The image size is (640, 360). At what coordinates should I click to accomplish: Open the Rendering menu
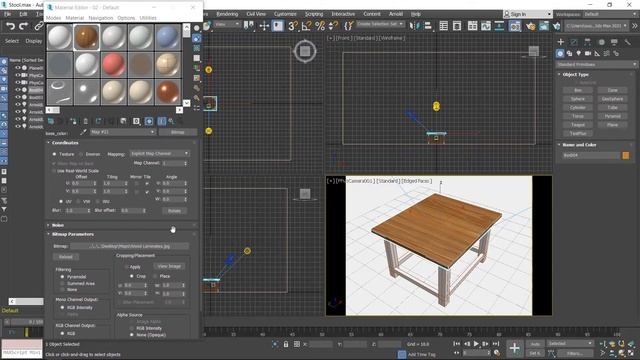pyautogui.click(x=227, y=14)
